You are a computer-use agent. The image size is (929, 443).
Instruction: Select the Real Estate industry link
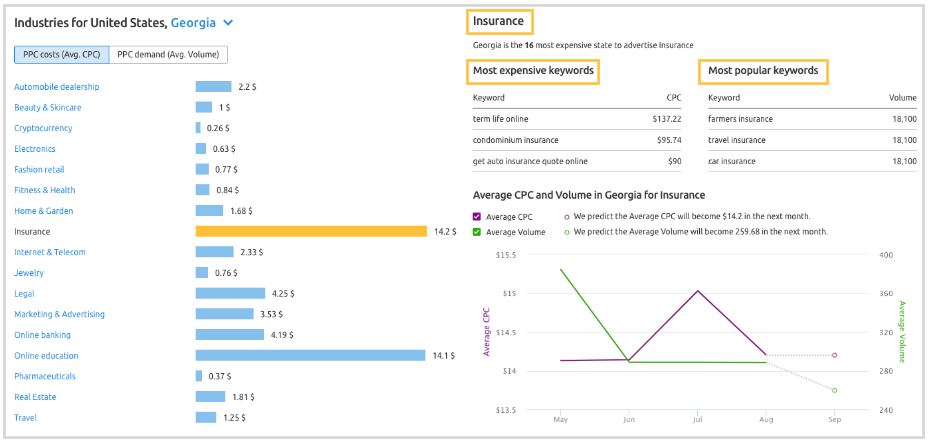coord(35,397)
